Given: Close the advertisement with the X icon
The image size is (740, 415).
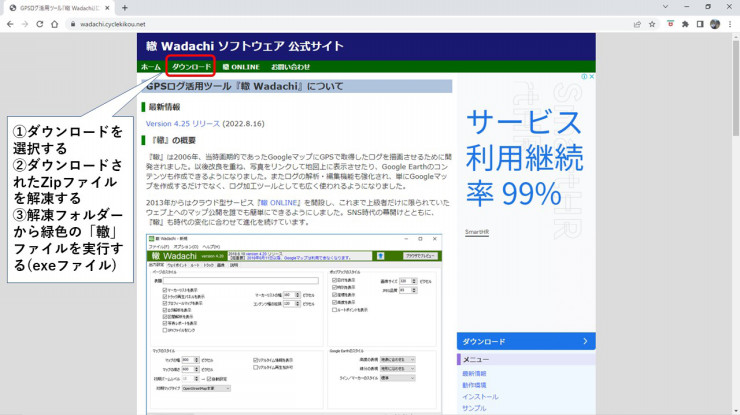Looking at the screenshot, I should click(x=592, y=76).
